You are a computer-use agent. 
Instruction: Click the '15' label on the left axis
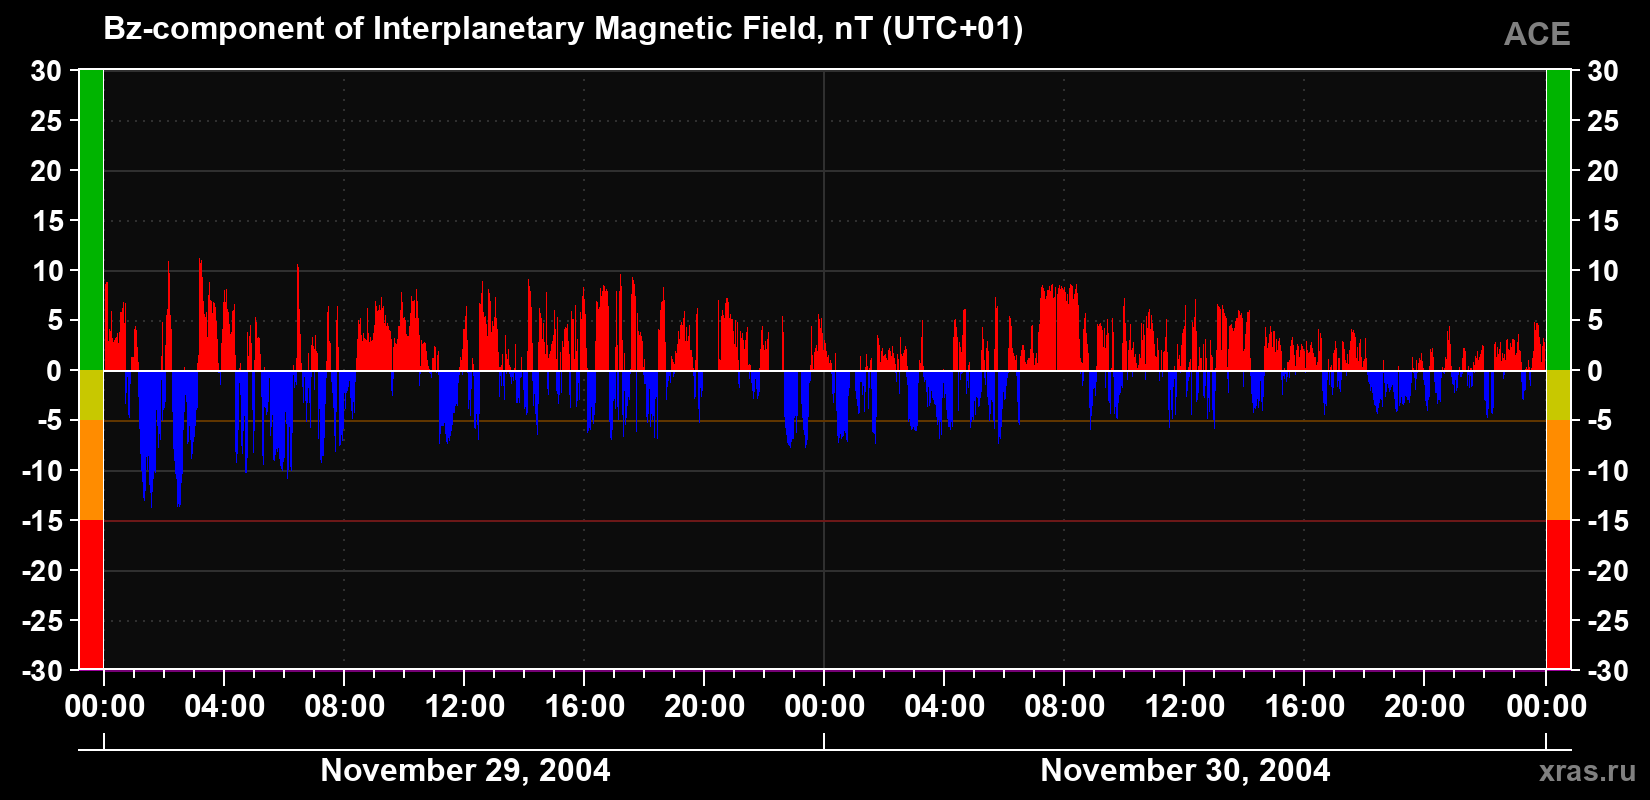point(46,221)
